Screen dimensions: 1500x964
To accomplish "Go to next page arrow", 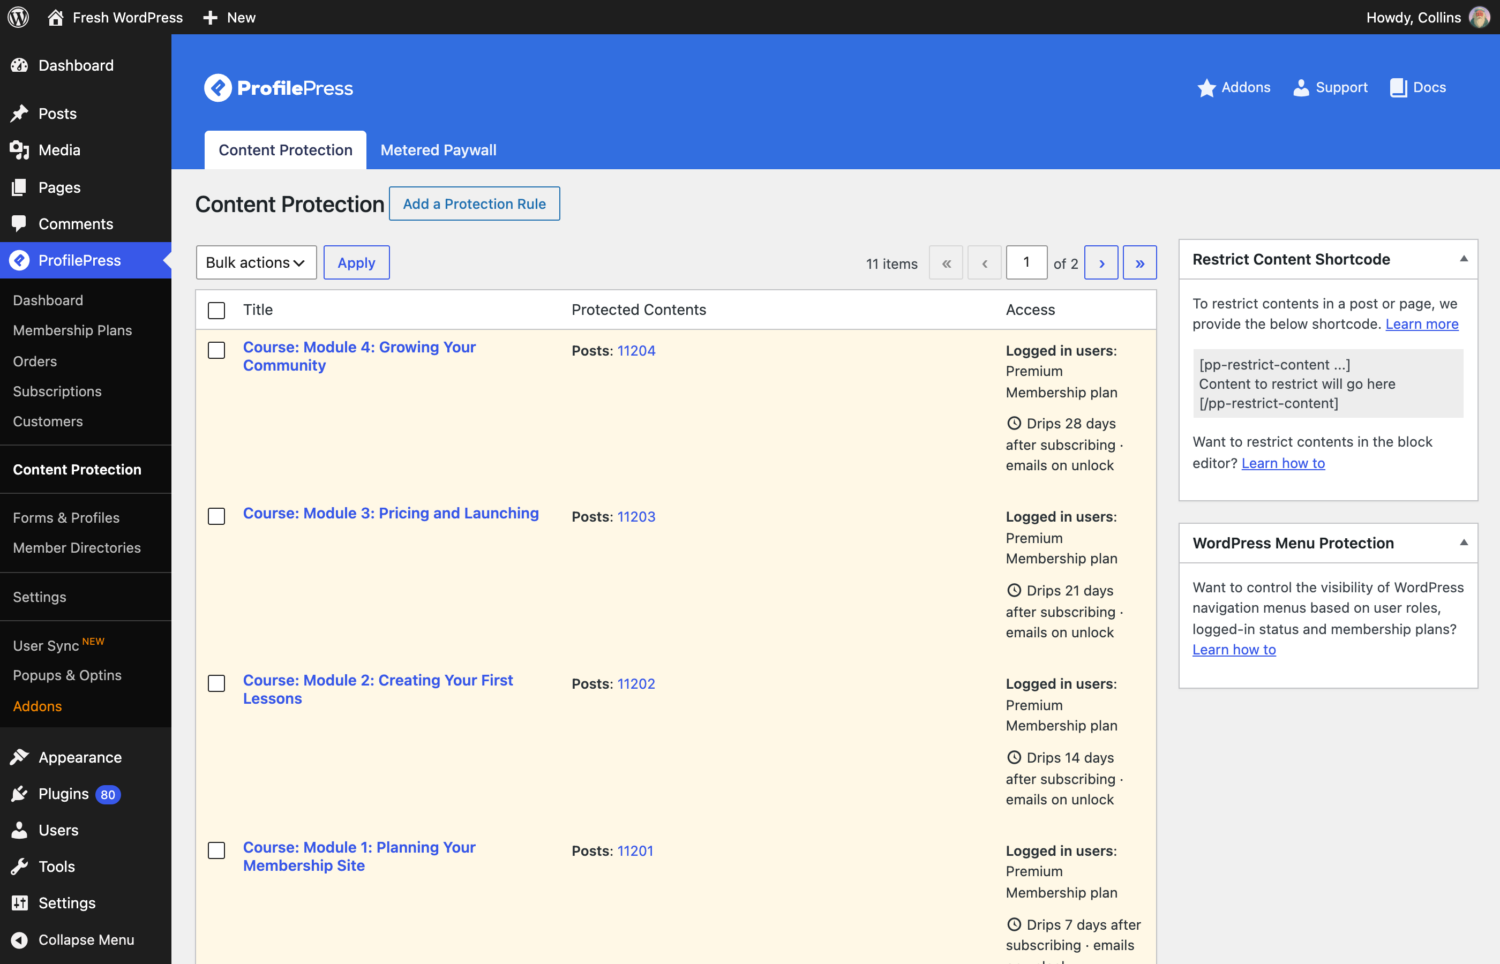I will coord(1101,263).
